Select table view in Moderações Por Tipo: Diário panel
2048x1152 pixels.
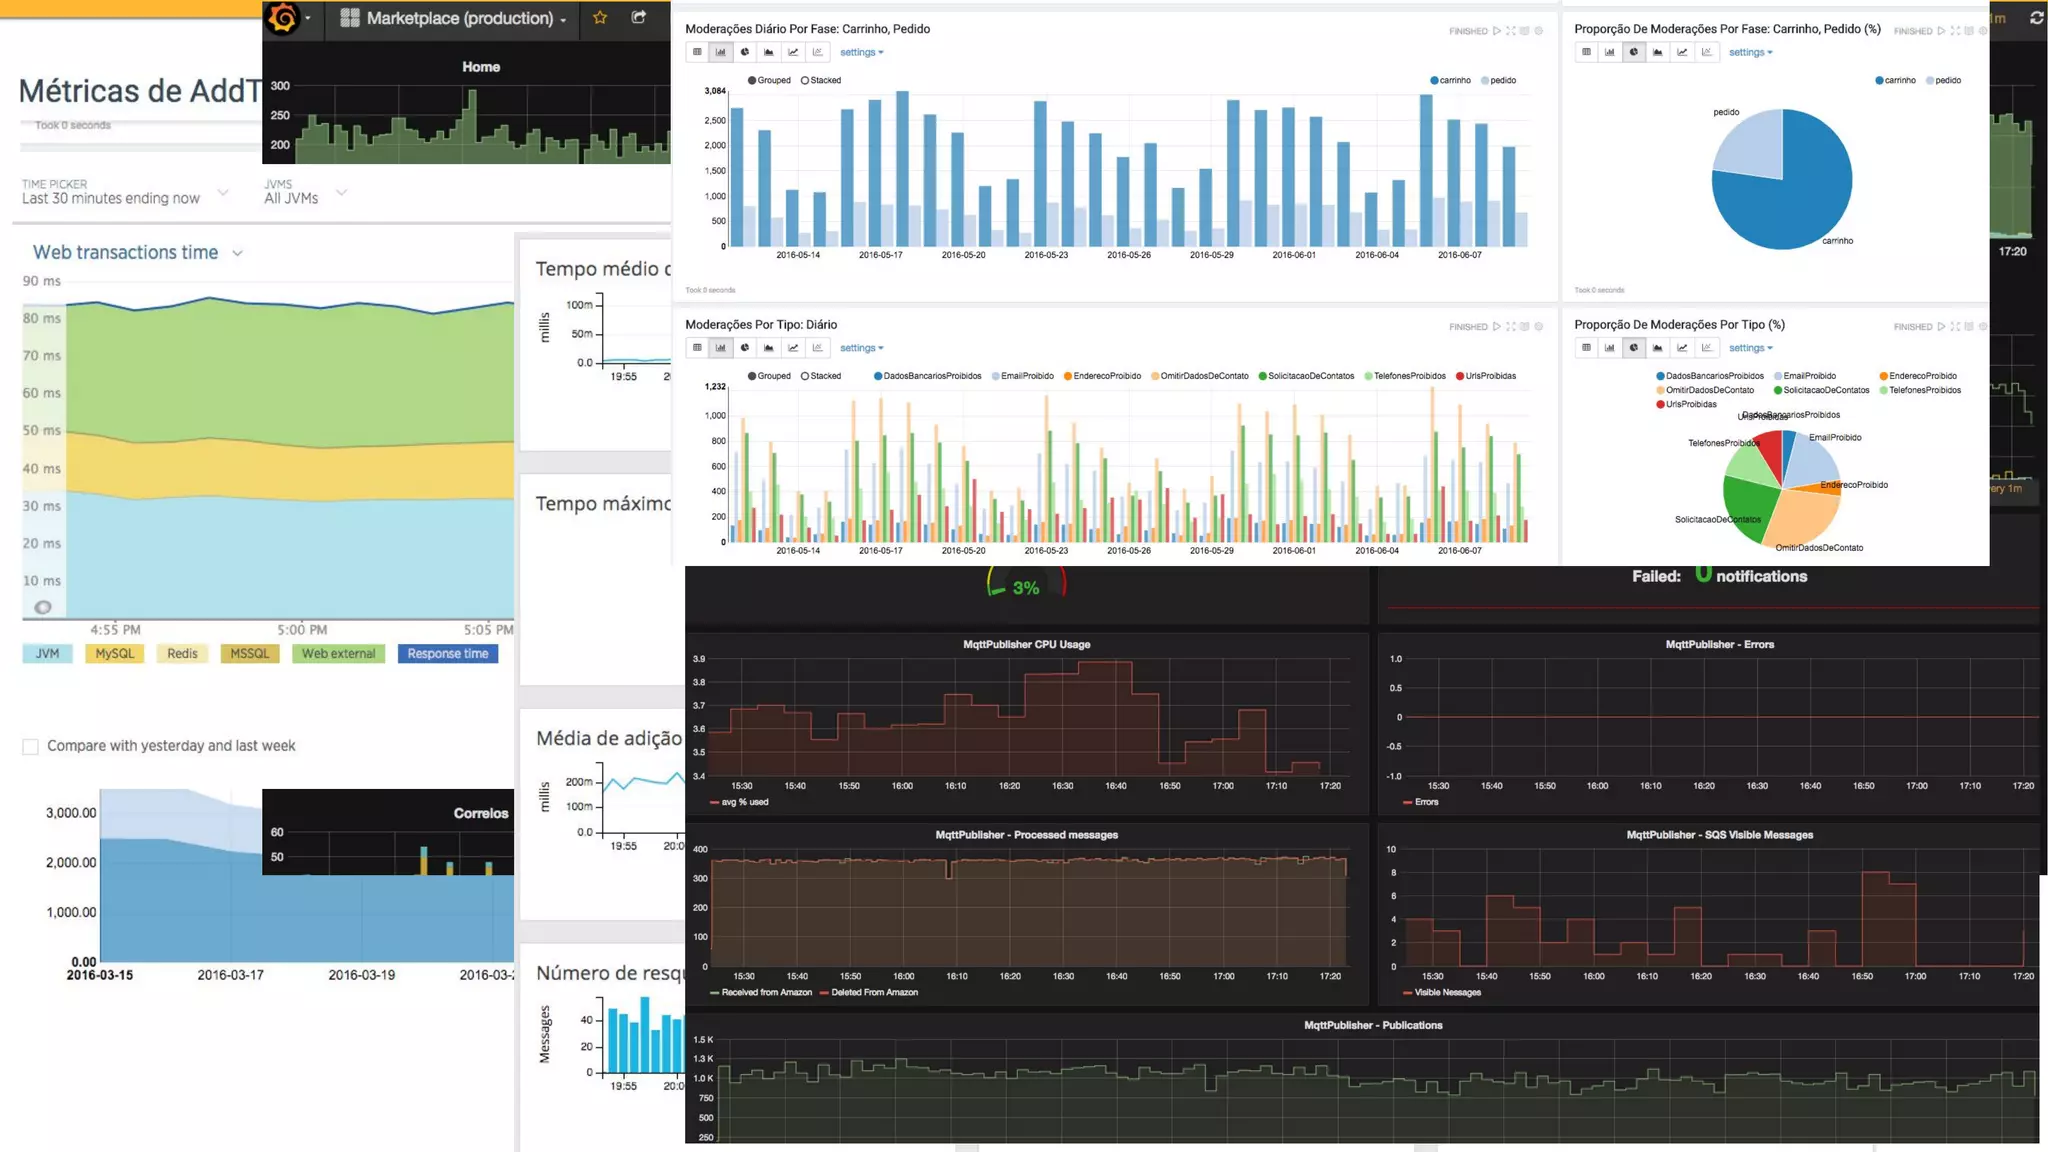[697, 348]
